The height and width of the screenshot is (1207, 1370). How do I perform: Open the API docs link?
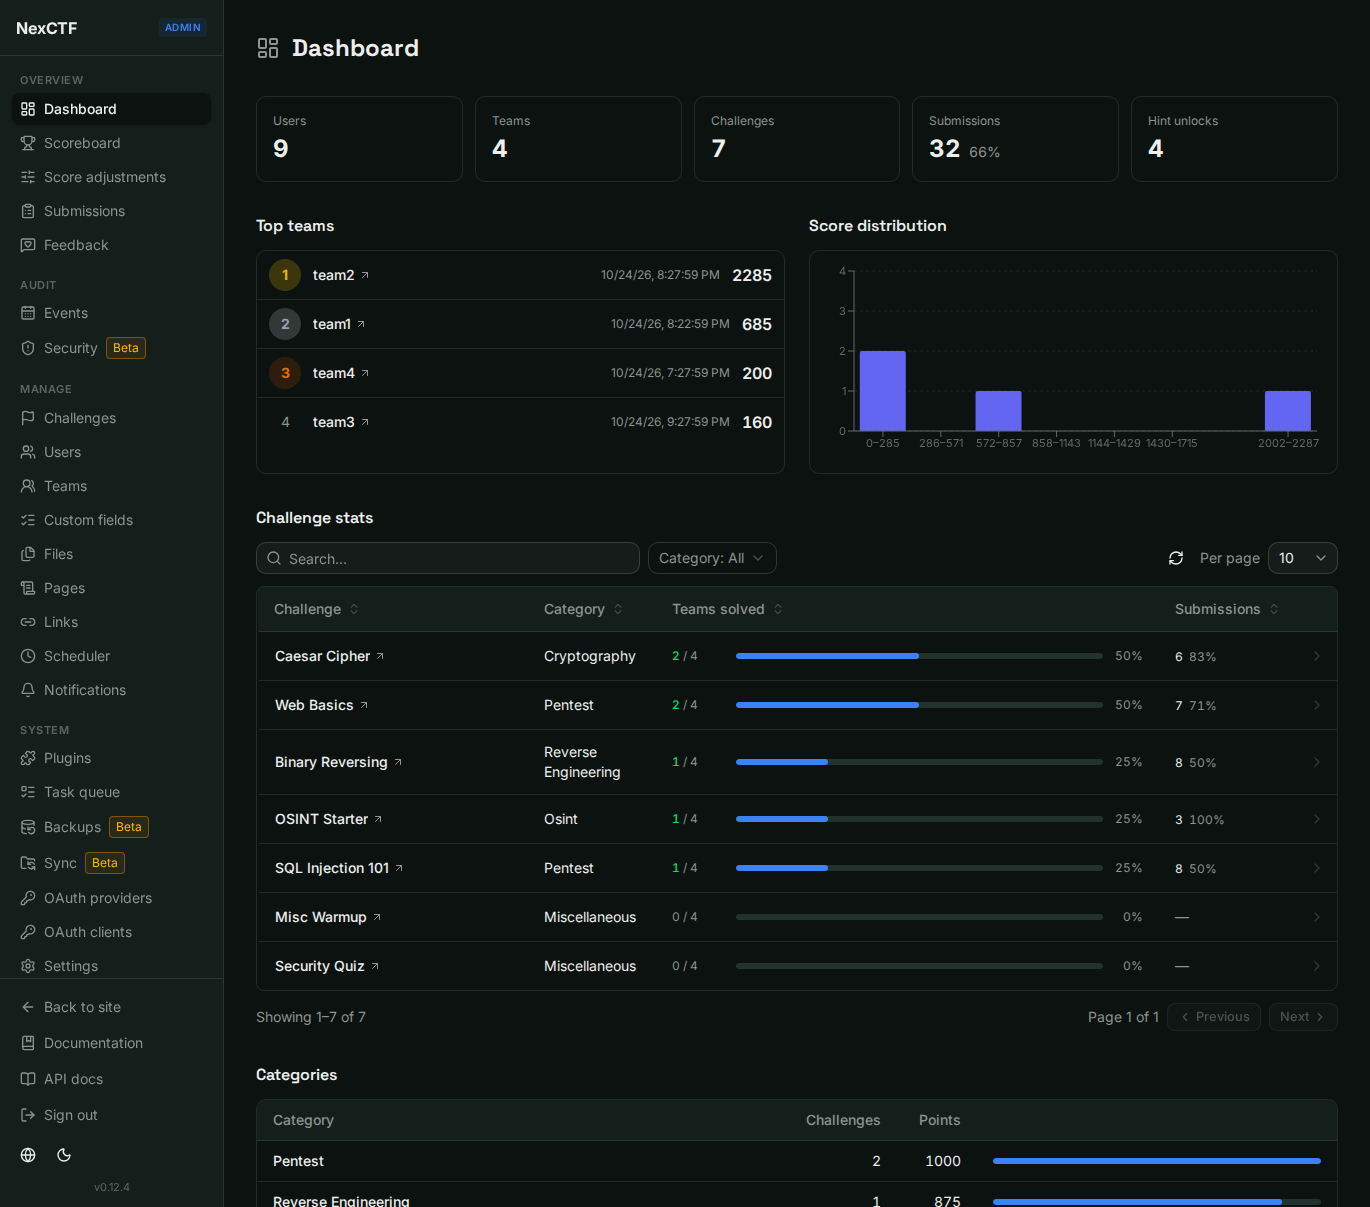pyautogui.click(x=111, y=1079)
